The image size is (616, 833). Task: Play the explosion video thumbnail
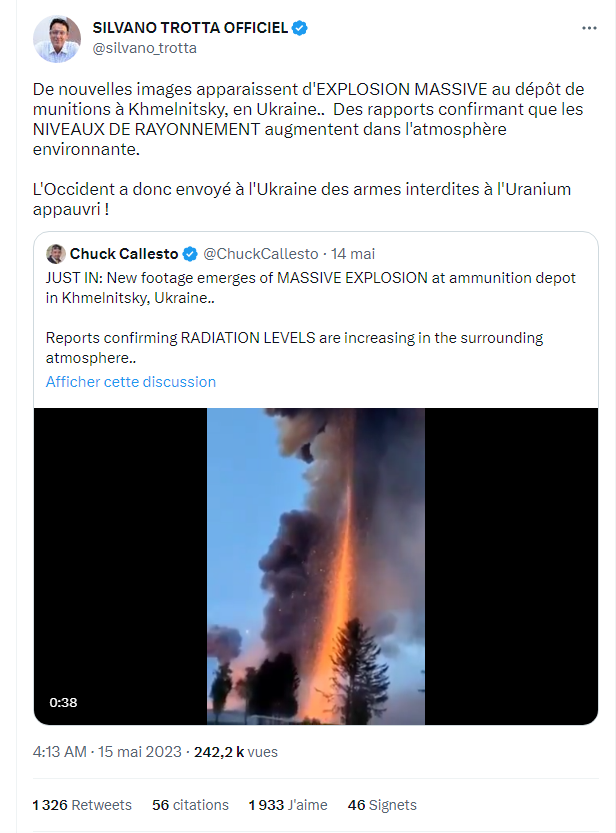(316, 566)
